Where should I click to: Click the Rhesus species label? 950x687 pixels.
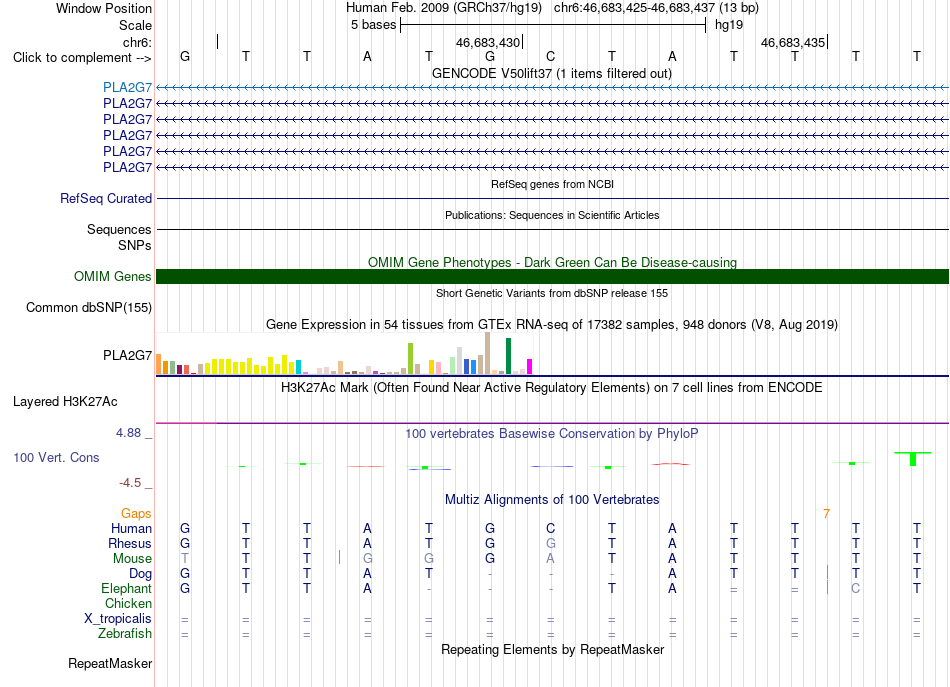130,544
